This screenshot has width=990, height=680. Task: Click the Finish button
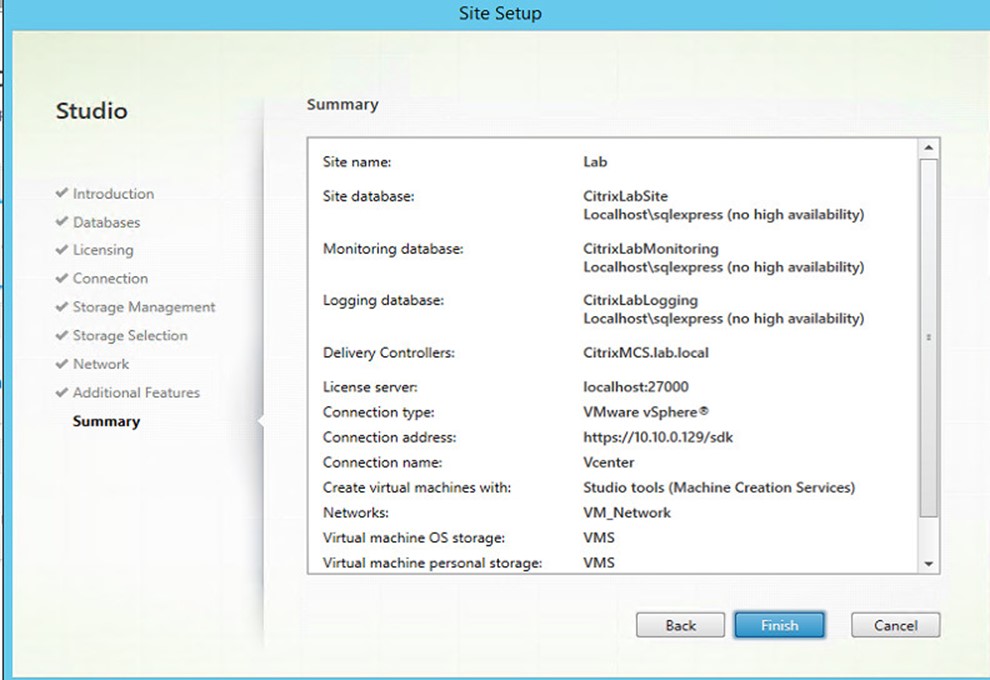coord(779,625)
